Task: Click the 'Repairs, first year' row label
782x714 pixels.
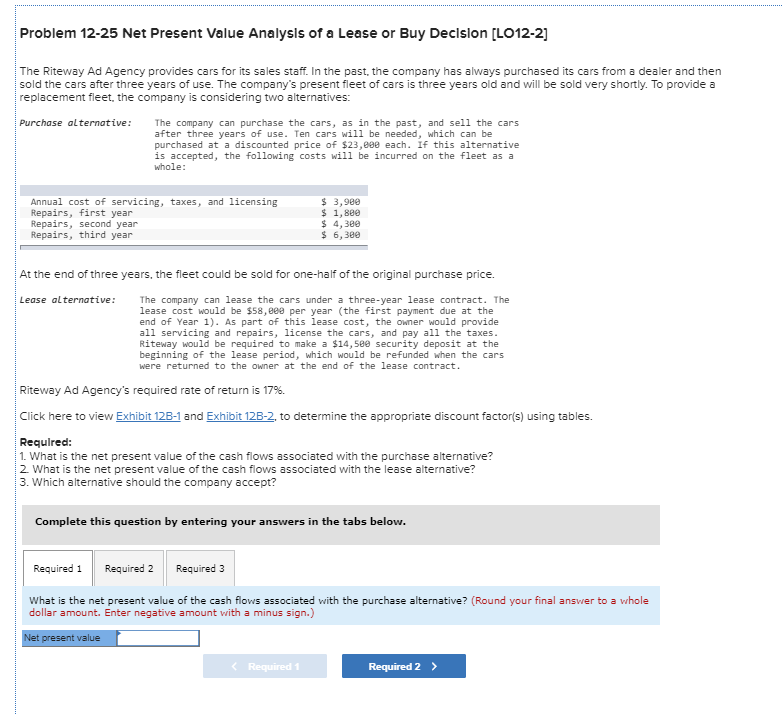Action: coord(82,213)
